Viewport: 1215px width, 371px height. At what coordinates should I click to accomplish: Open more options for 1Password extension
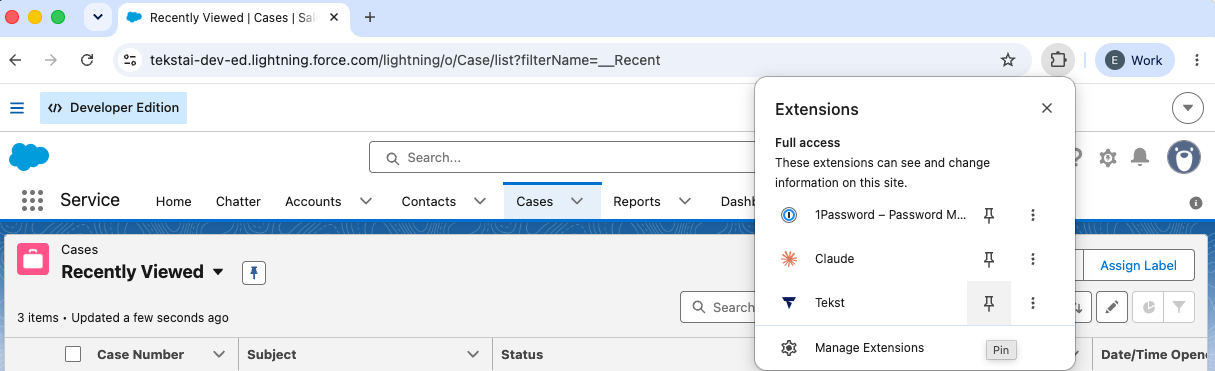pyautogui.click(x=1033, y=215)
